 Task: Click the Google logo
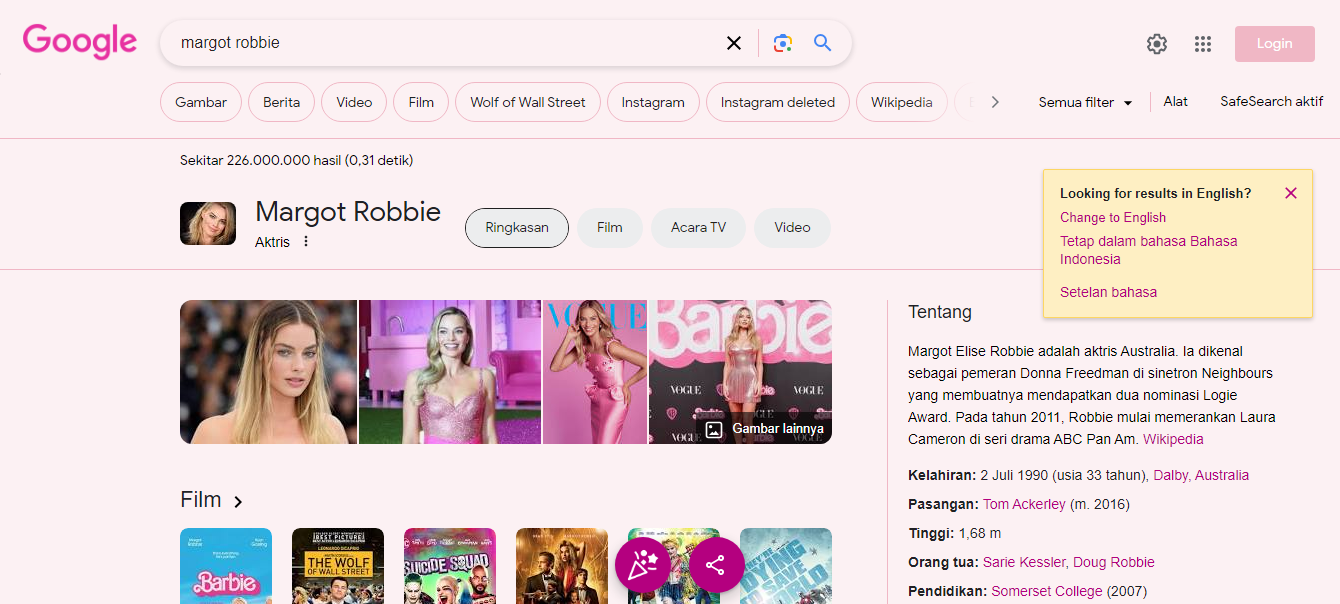80,42
